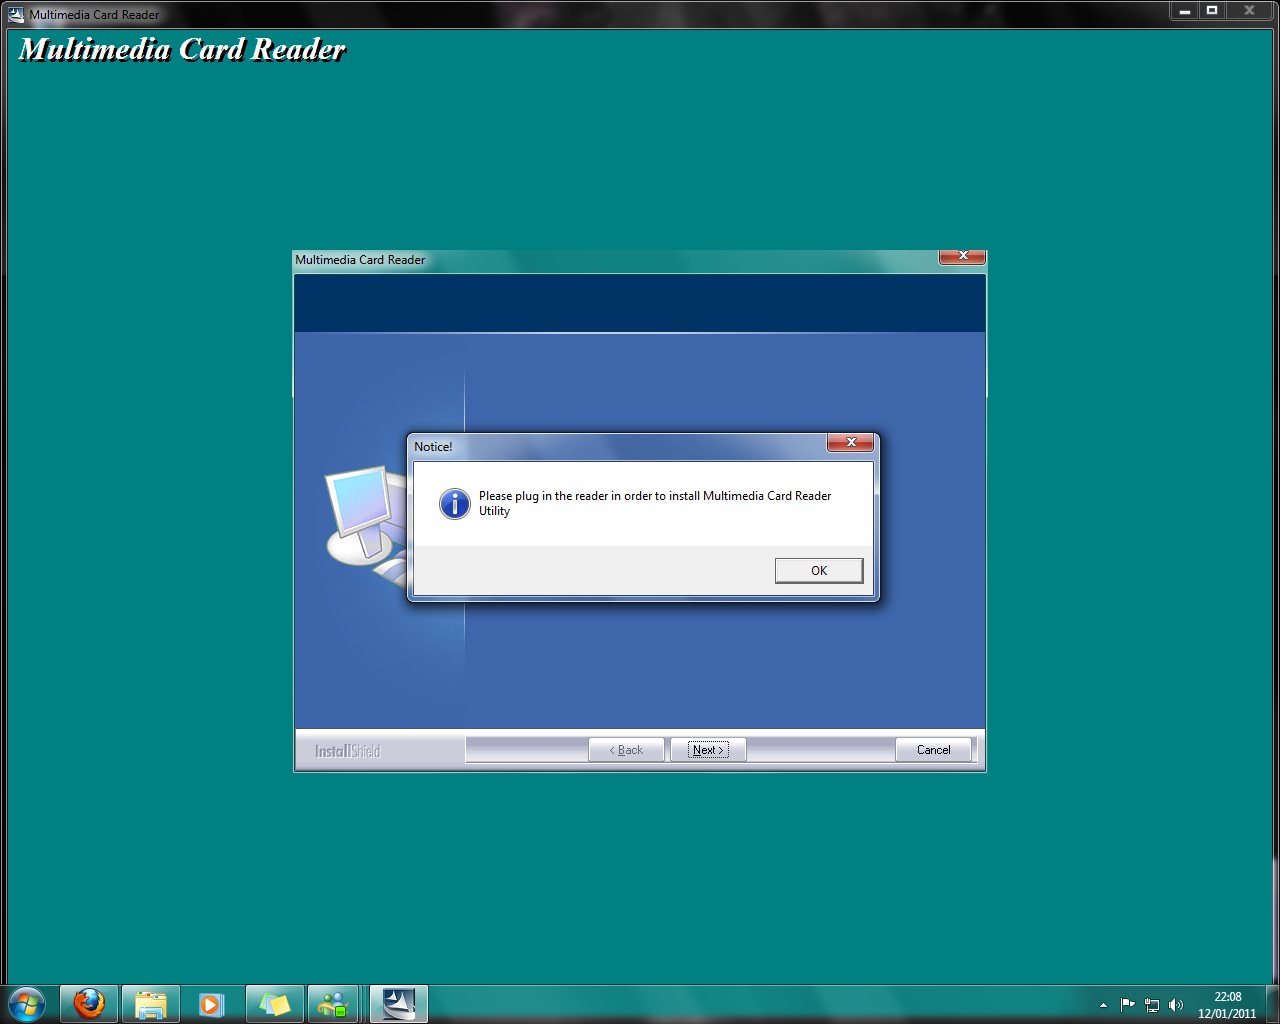Open the Action Center flag icon
The width and height of the screenshot is (1280, 1024).
point(1127,1005)
